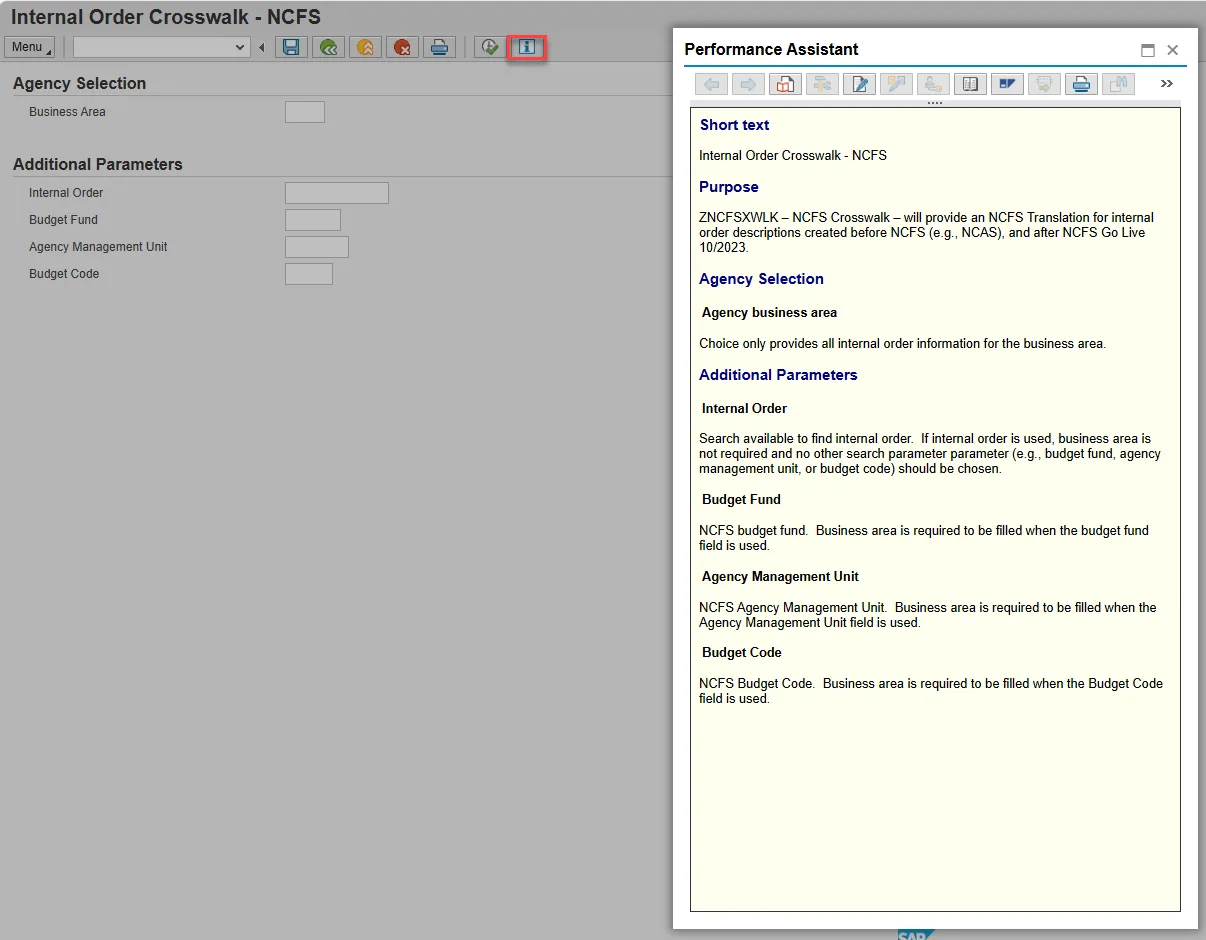Print the Performance Assistant help text
This screenshot has height=940, width=1206.
(x=1081, y=84)
